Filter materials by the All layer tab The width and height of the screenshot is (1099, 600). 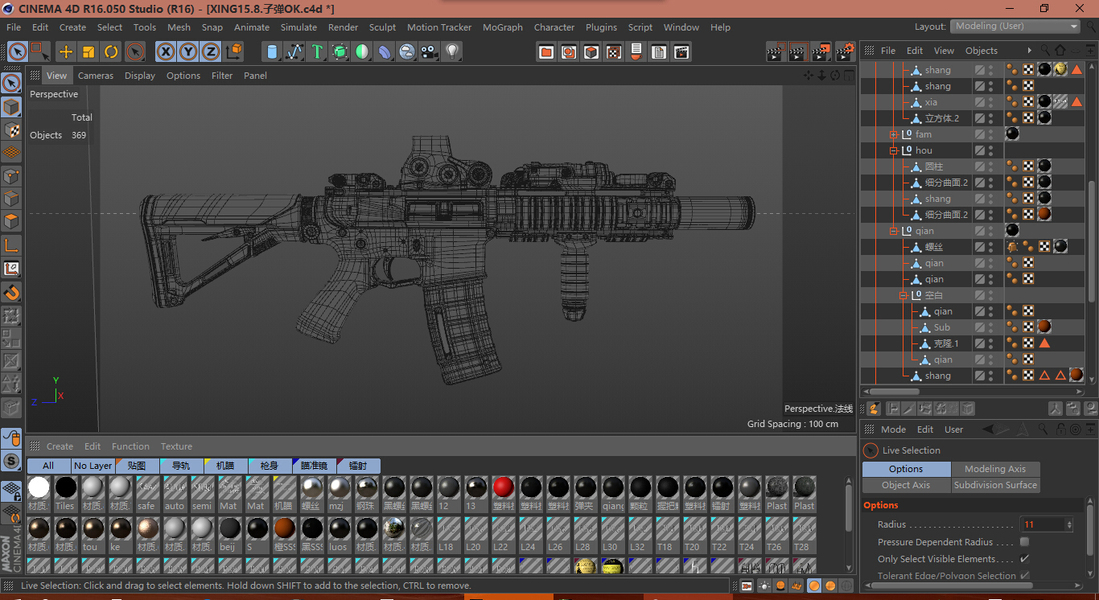(x=48, y=465)
